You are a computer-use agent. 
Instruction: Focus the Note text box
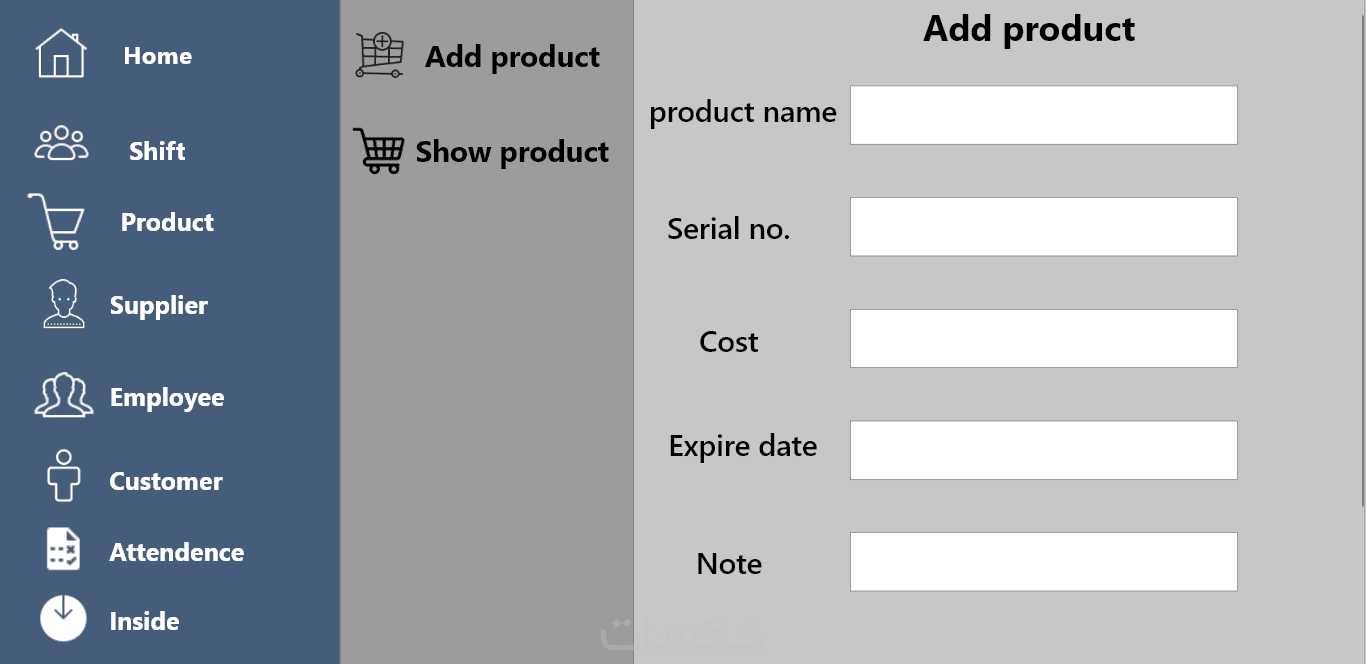click(x=1043, y=562)
